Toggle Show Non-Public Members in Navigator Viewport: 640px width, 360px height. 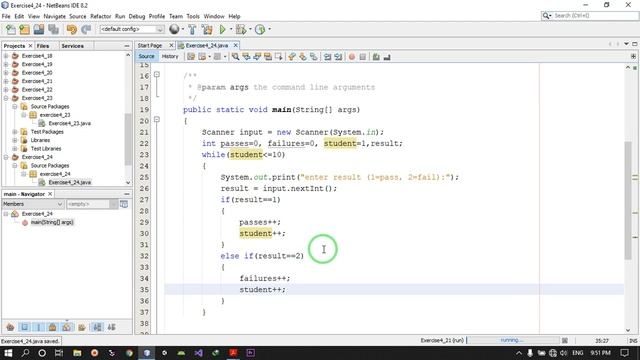click(x=53, y=327)
